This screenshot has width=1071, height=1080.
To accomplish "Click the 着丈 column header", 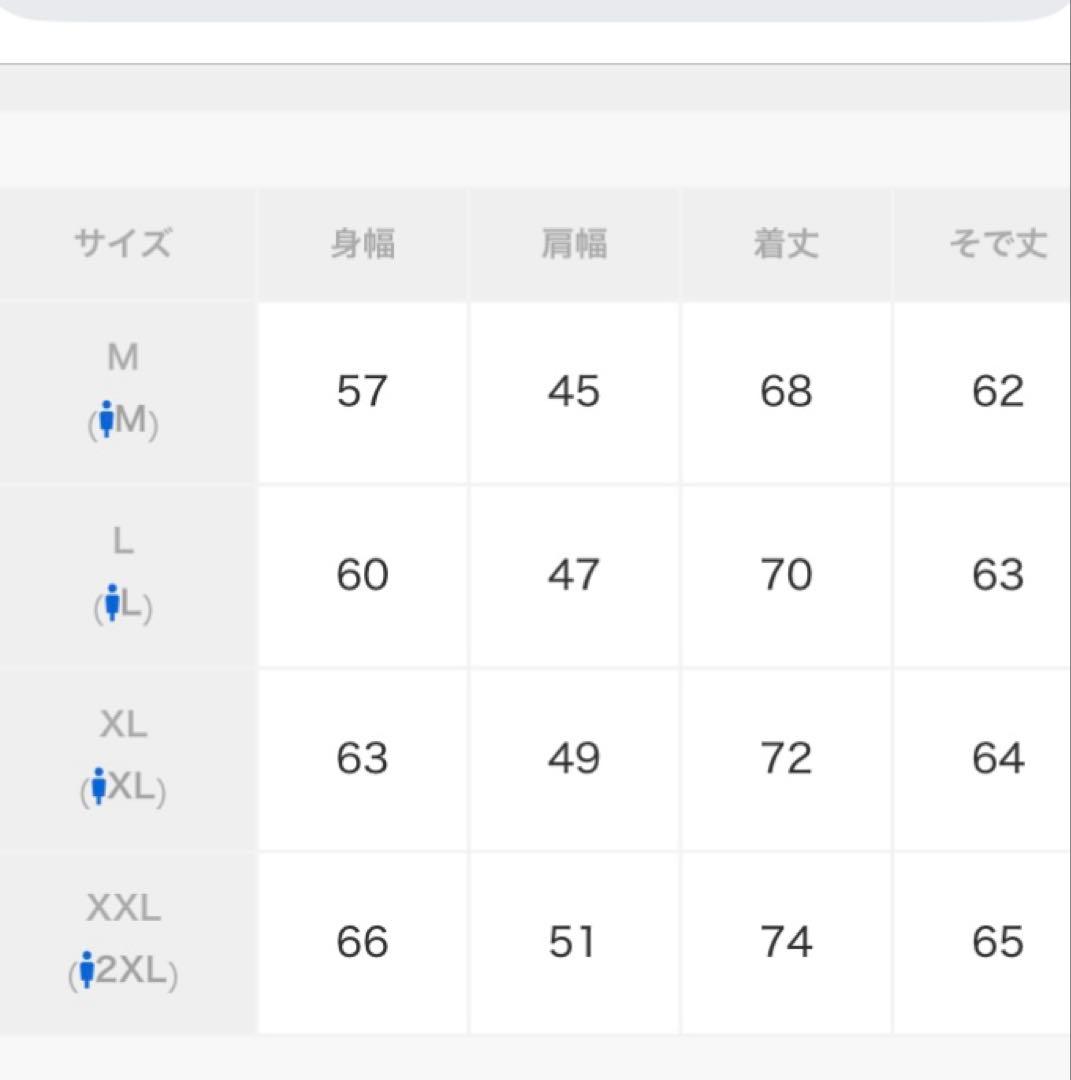I will coord(786,244).
